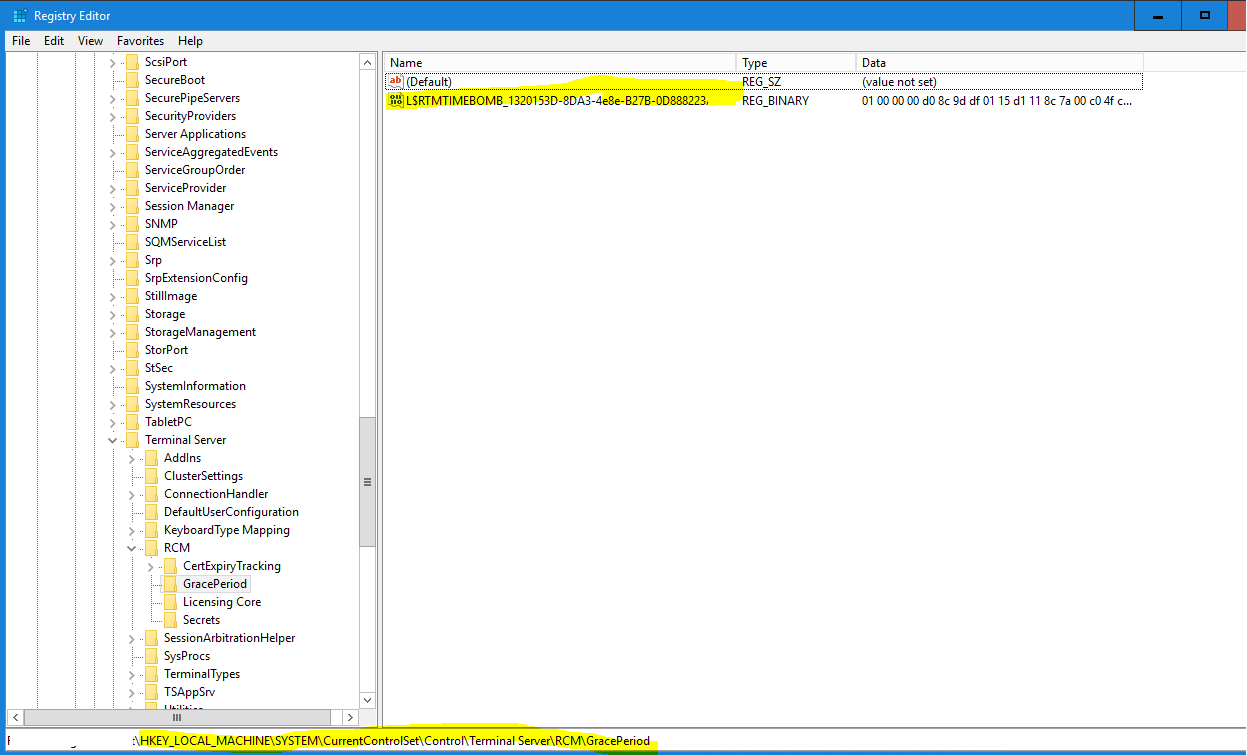Click the Licensing Core folder icon
This screenshot has width=1247, height=755.
170,602
